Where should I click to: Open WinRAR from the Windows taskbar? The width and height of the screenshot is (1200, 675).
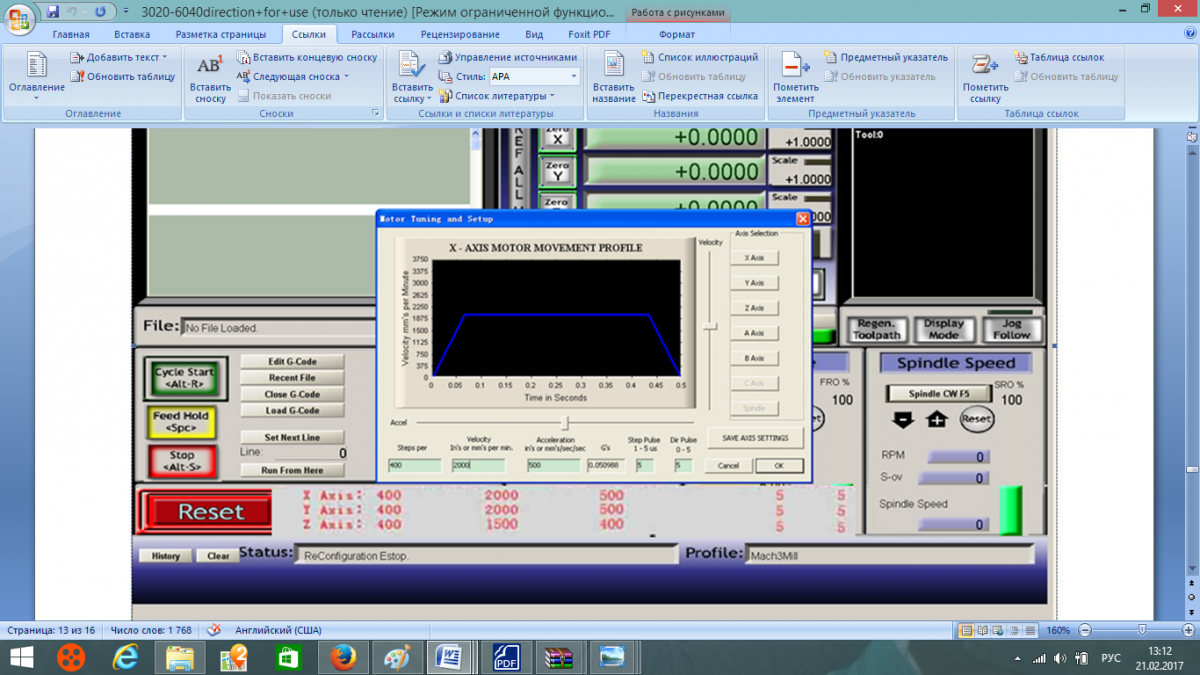[x=558, y=657]
